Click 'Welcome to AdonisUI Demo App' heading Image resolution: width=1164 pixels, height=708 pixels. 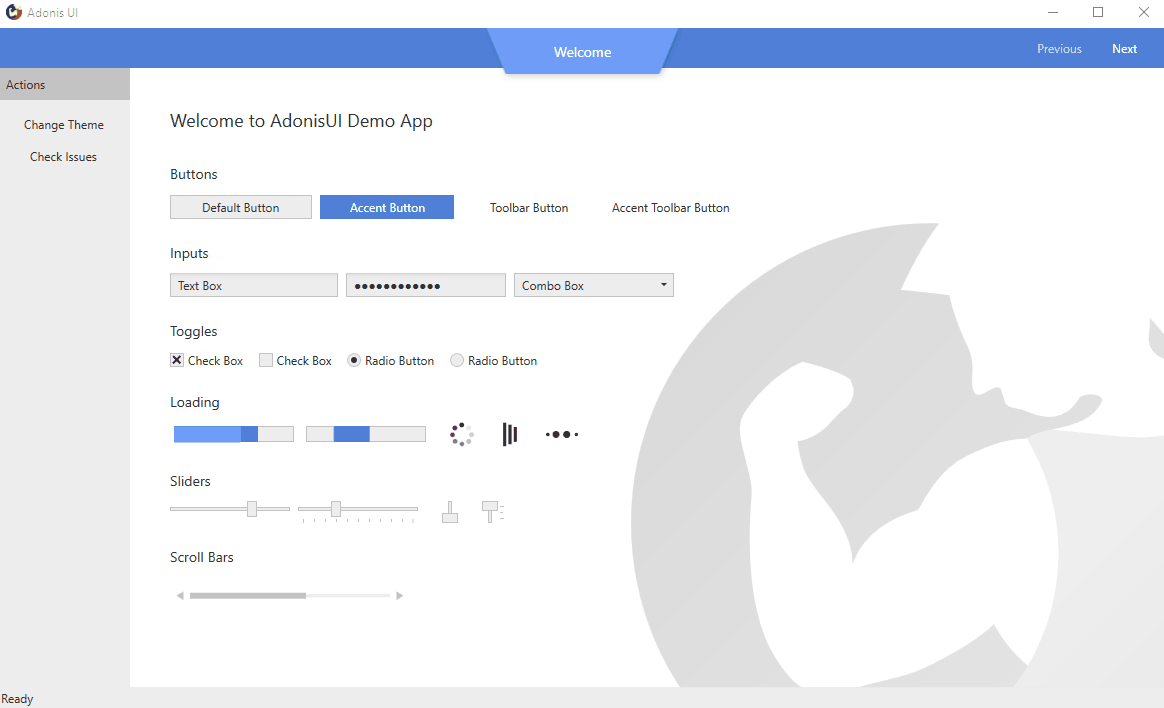point(301,121)
